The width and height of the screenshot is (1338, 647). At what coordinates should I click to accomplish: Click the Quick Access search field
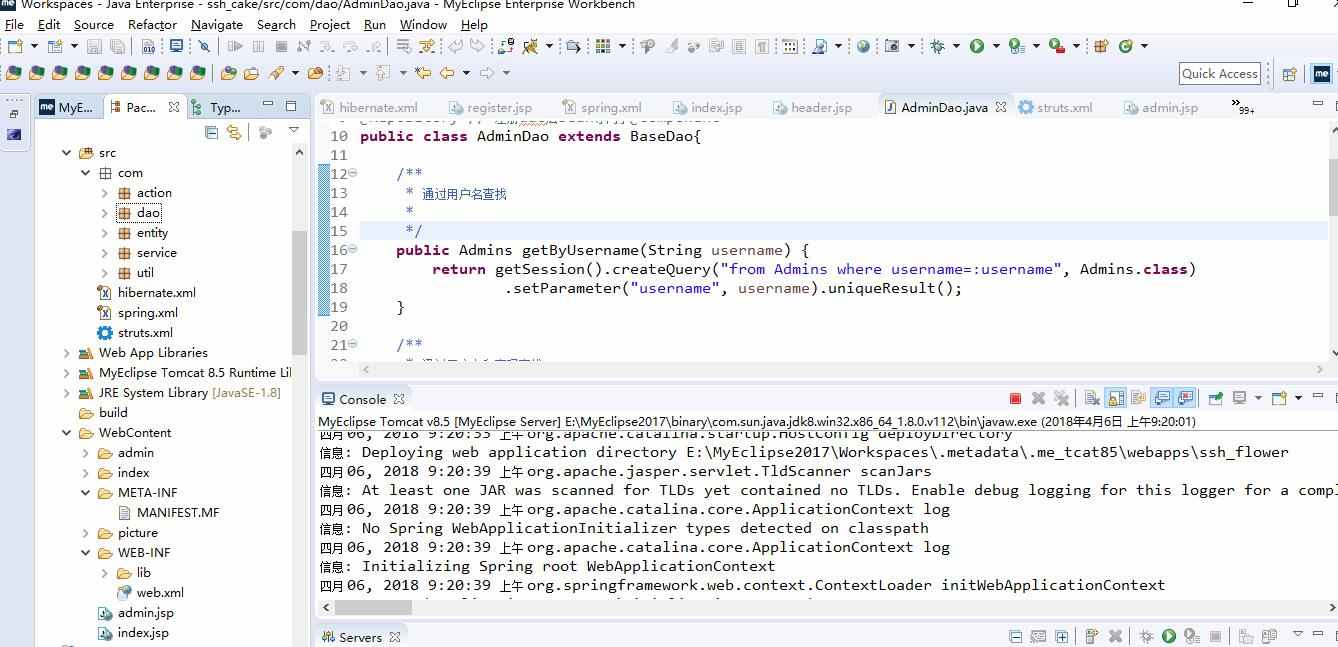[x=1219, y=73]
